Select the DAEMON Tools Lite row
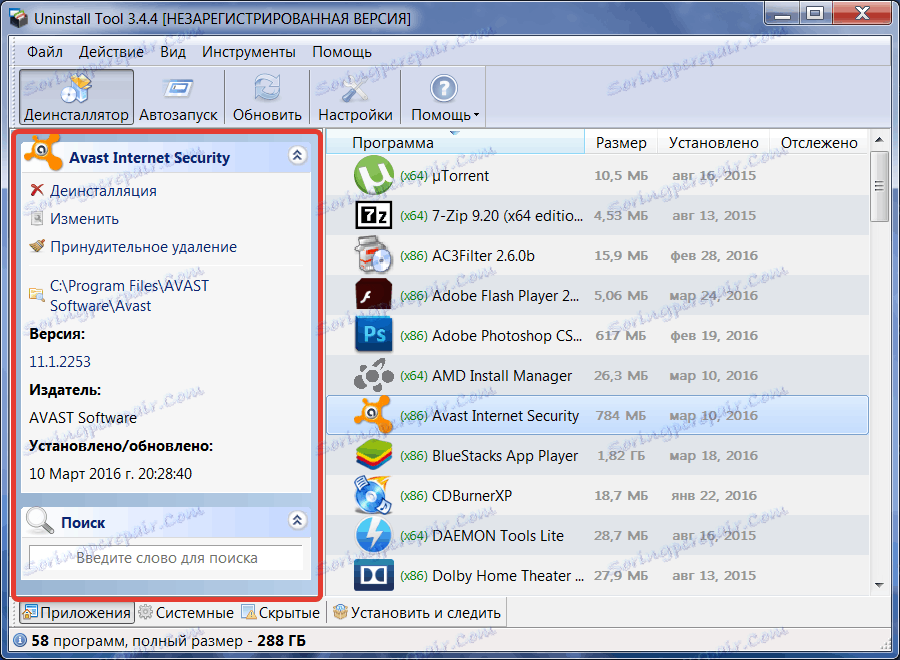The image size is (900, 660). pyautogui.click(x=597, y=535)
